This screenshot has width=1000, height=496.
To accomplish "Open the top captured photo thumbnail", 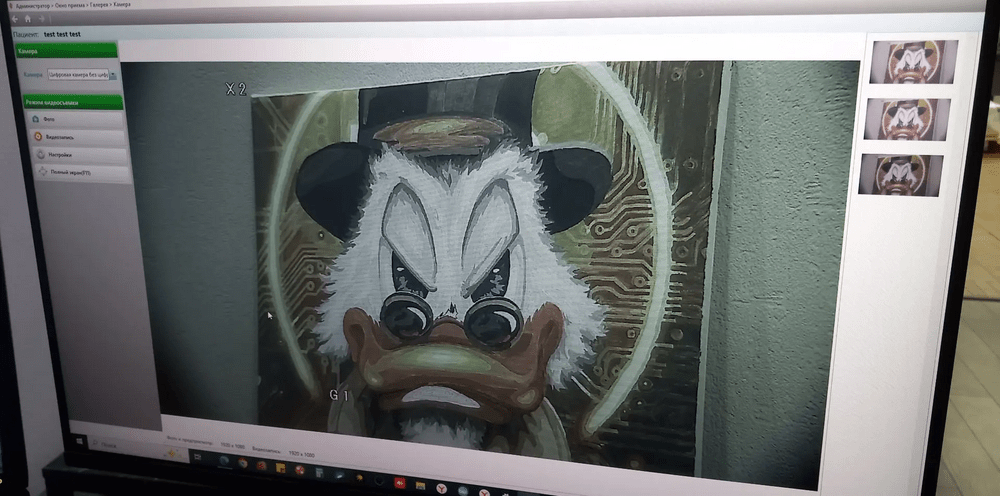I will [x=914, y=62].
